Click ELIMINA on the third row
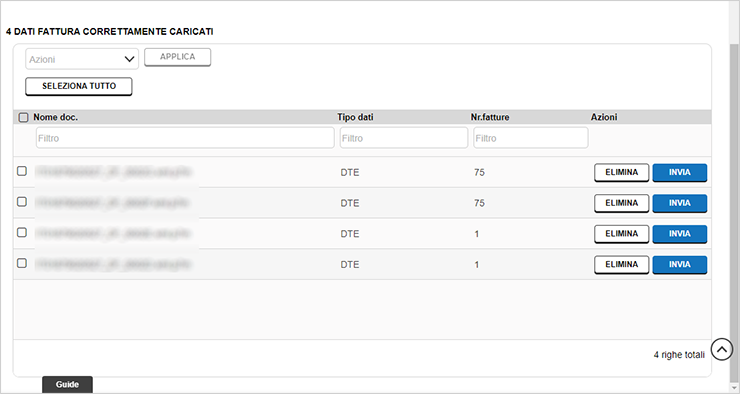The image size is (740, 394). (x=622, y=234)
